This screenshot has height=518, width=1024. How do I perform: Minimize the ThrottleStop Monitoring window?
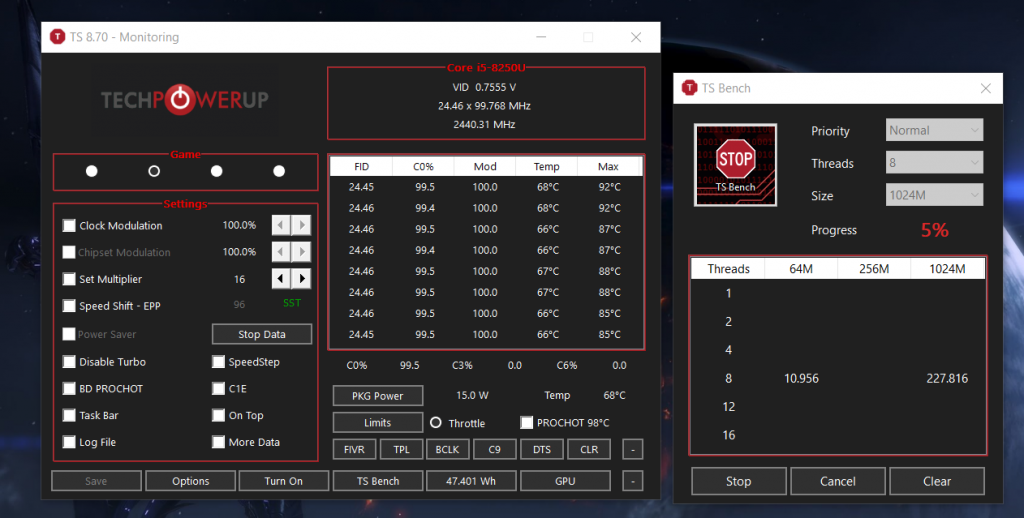pos(541,37)
